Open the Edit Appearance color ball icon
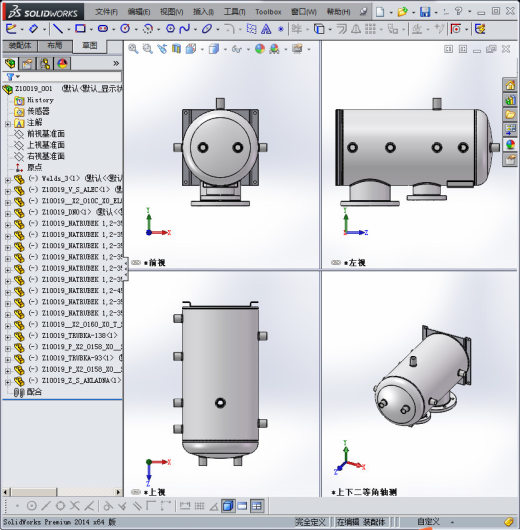The image size is (520, 530). pos(260,49)
